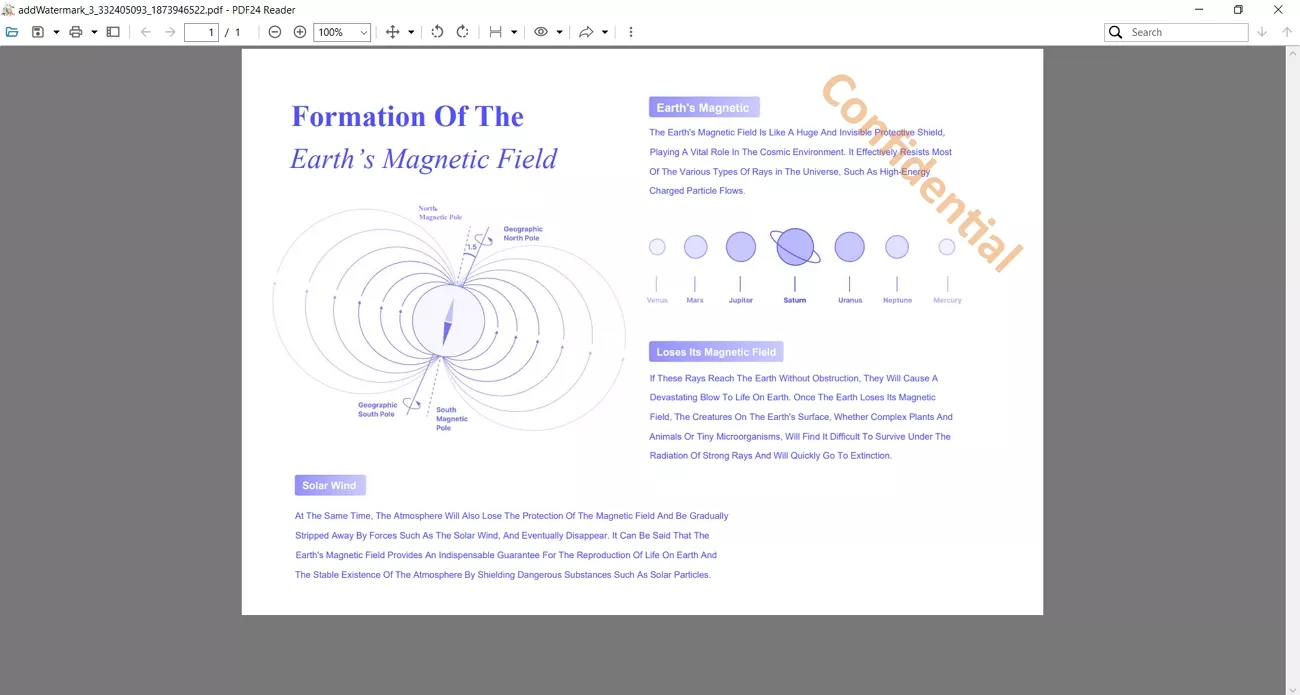Rotate the page counterclockwise
The image size is (1300, 695).
437,31
